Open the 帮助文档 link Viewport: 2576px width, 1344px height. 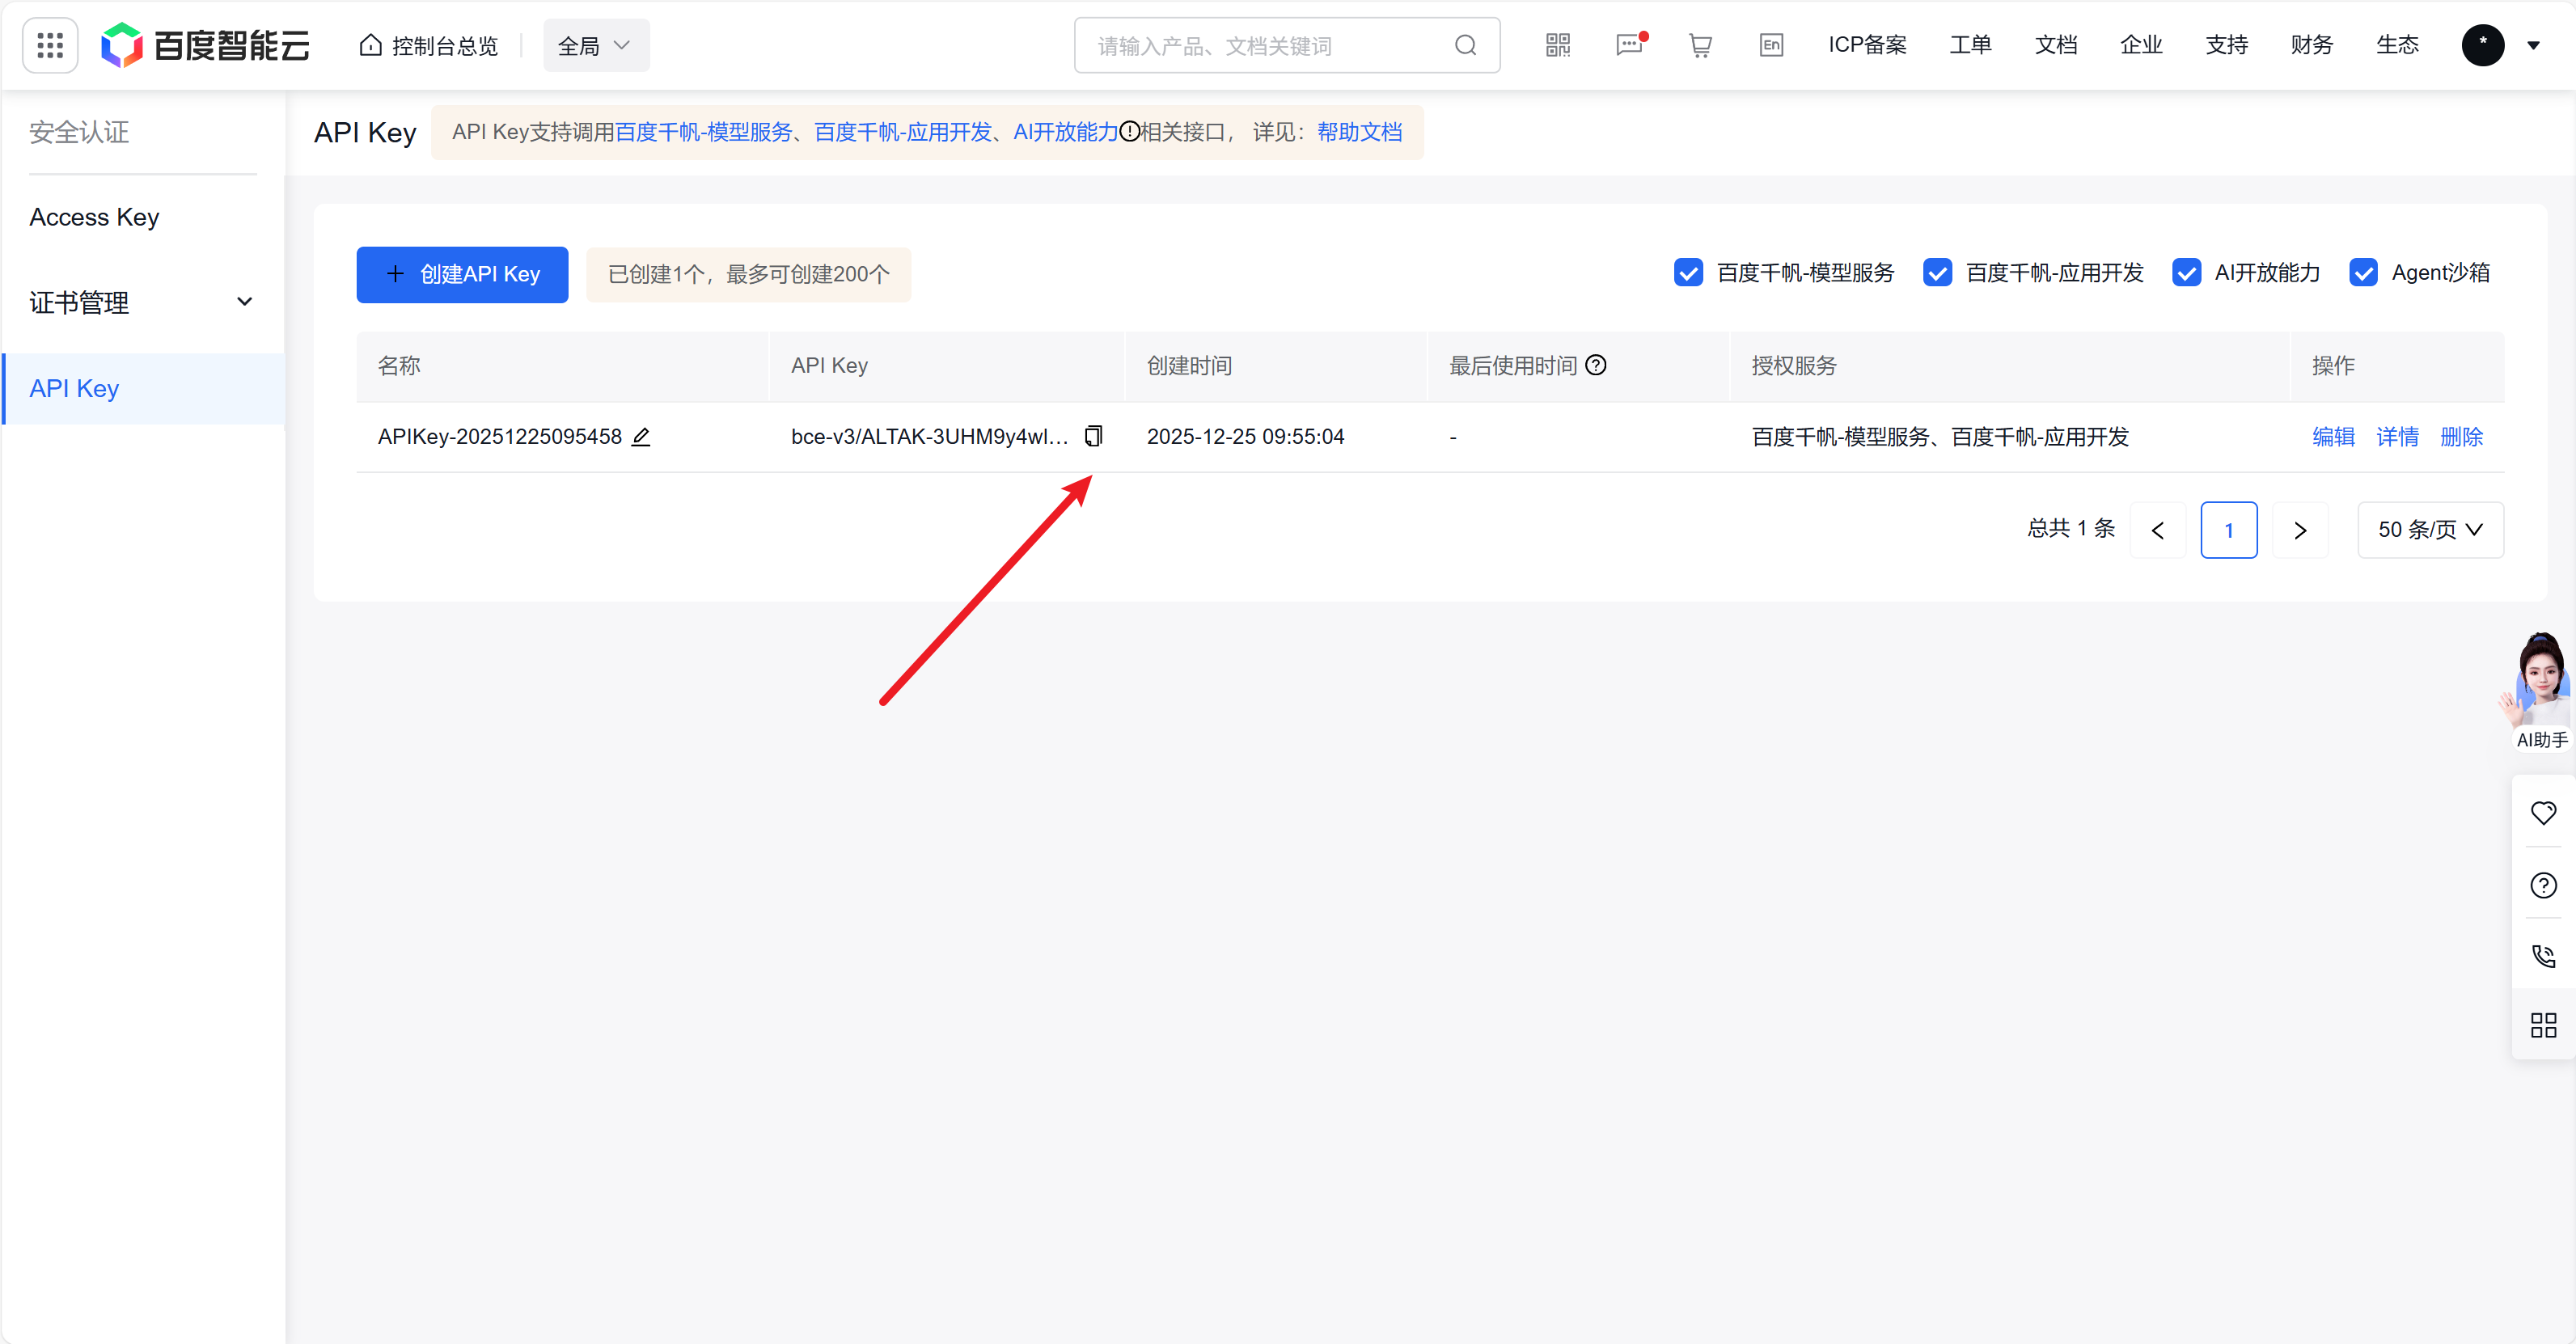pos(1359,132)
